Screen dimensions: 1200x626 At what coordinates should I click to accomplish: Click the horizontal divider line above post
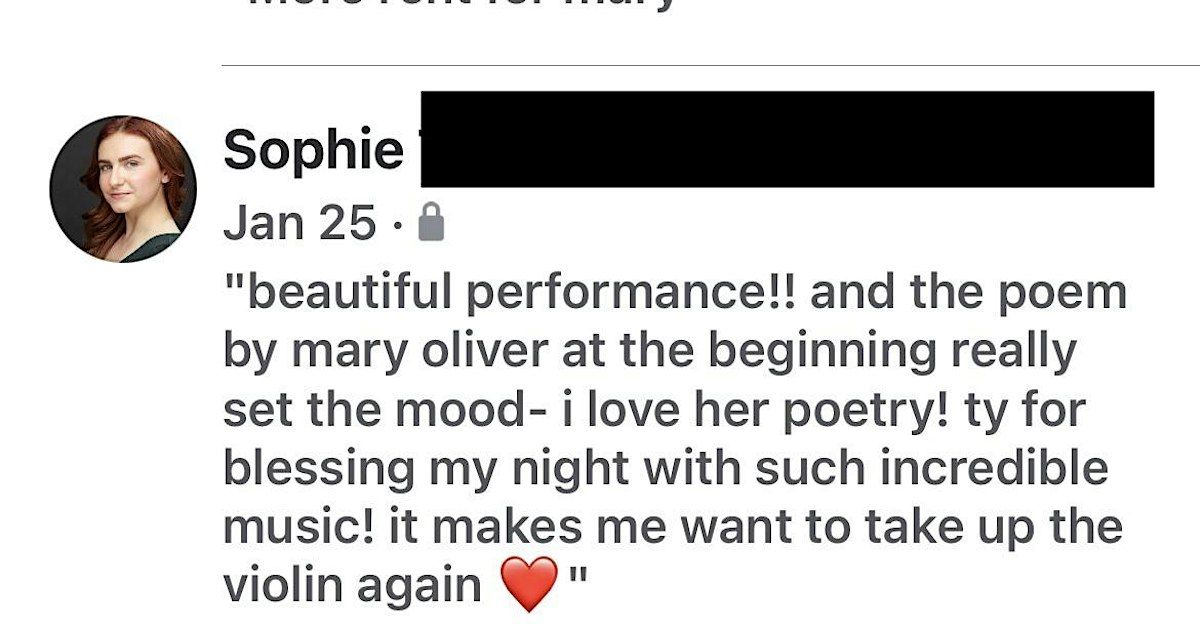[x=710, y=65]
